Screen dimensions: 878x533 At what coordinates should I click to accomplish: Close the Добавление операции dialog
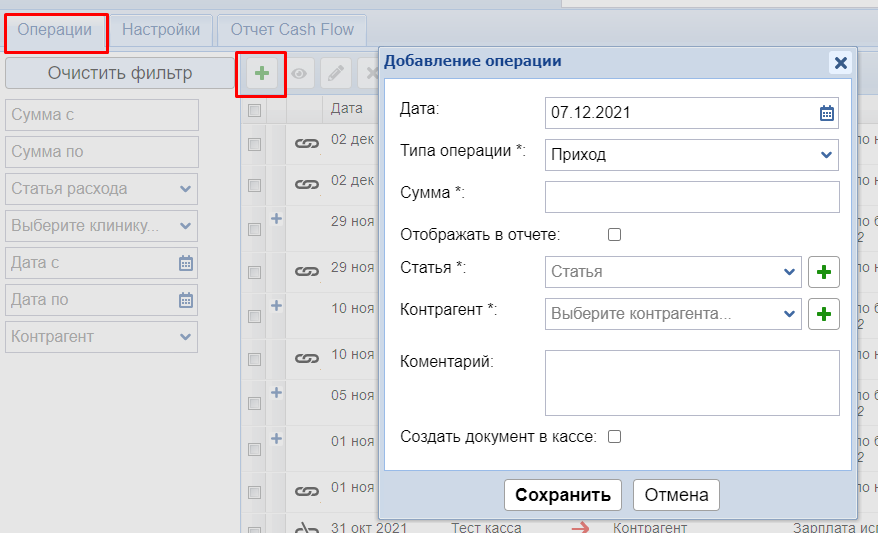840,62
